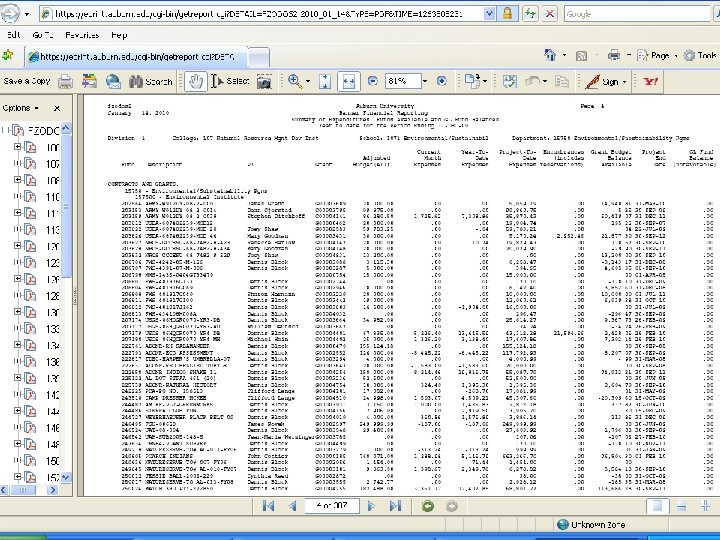
Task: Click the green previous view button
Action: coord(428,506)
